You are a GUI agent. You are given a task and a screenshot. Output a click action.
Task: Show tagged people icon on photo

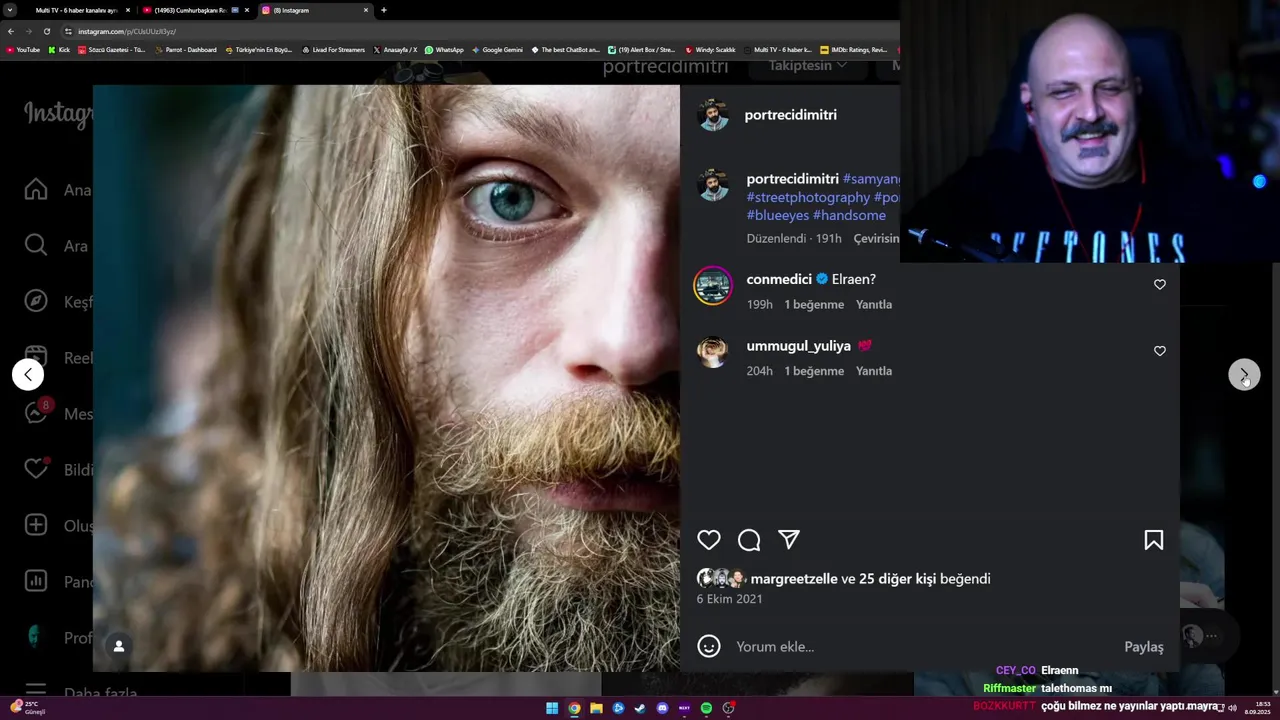[x=118, y=646]
